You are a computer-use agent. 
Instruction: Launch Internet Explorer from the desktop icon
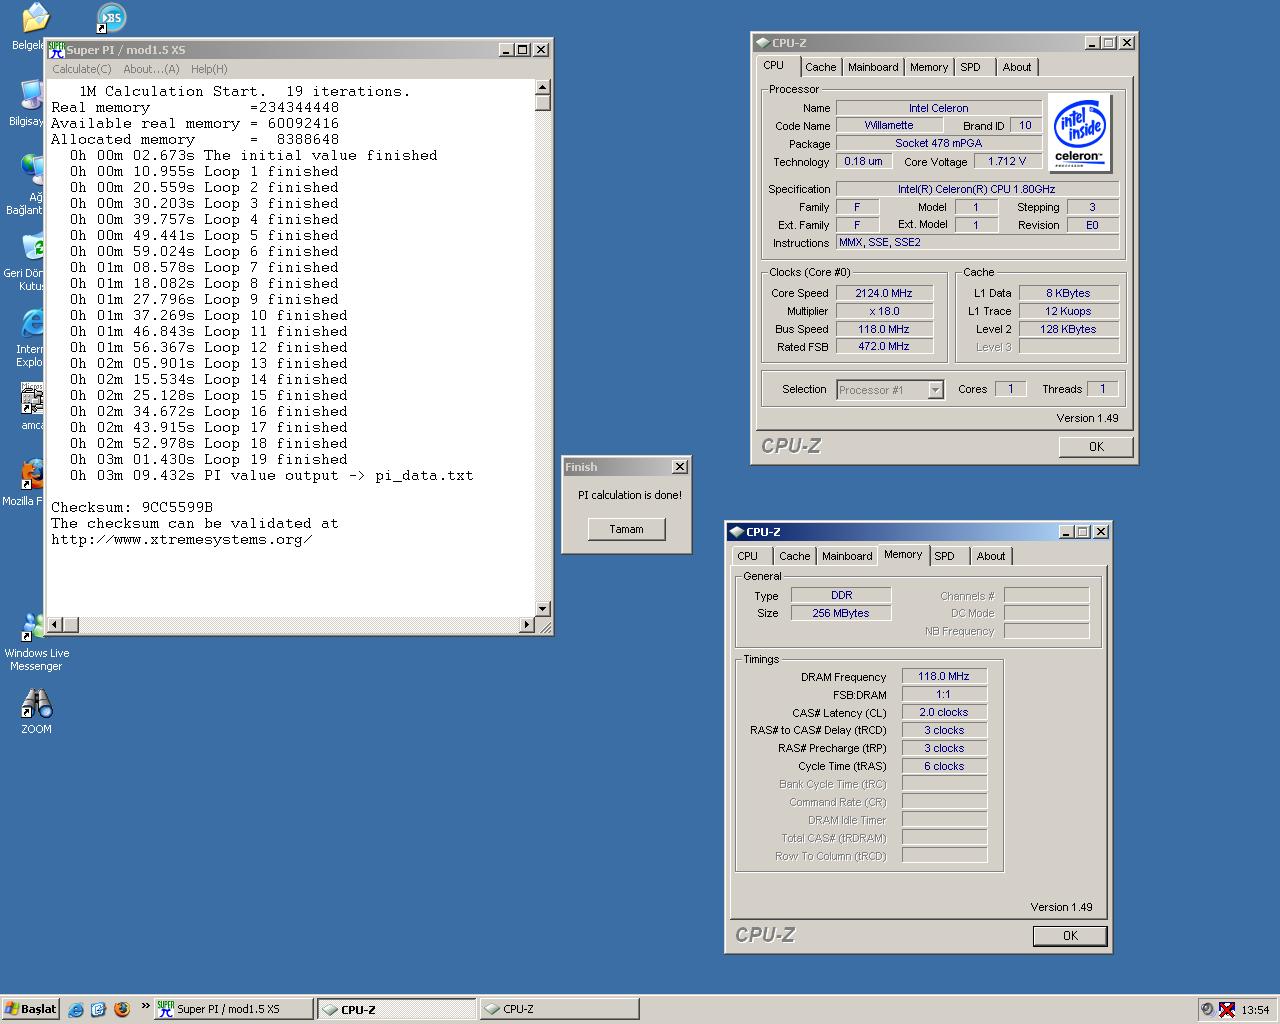32,323
